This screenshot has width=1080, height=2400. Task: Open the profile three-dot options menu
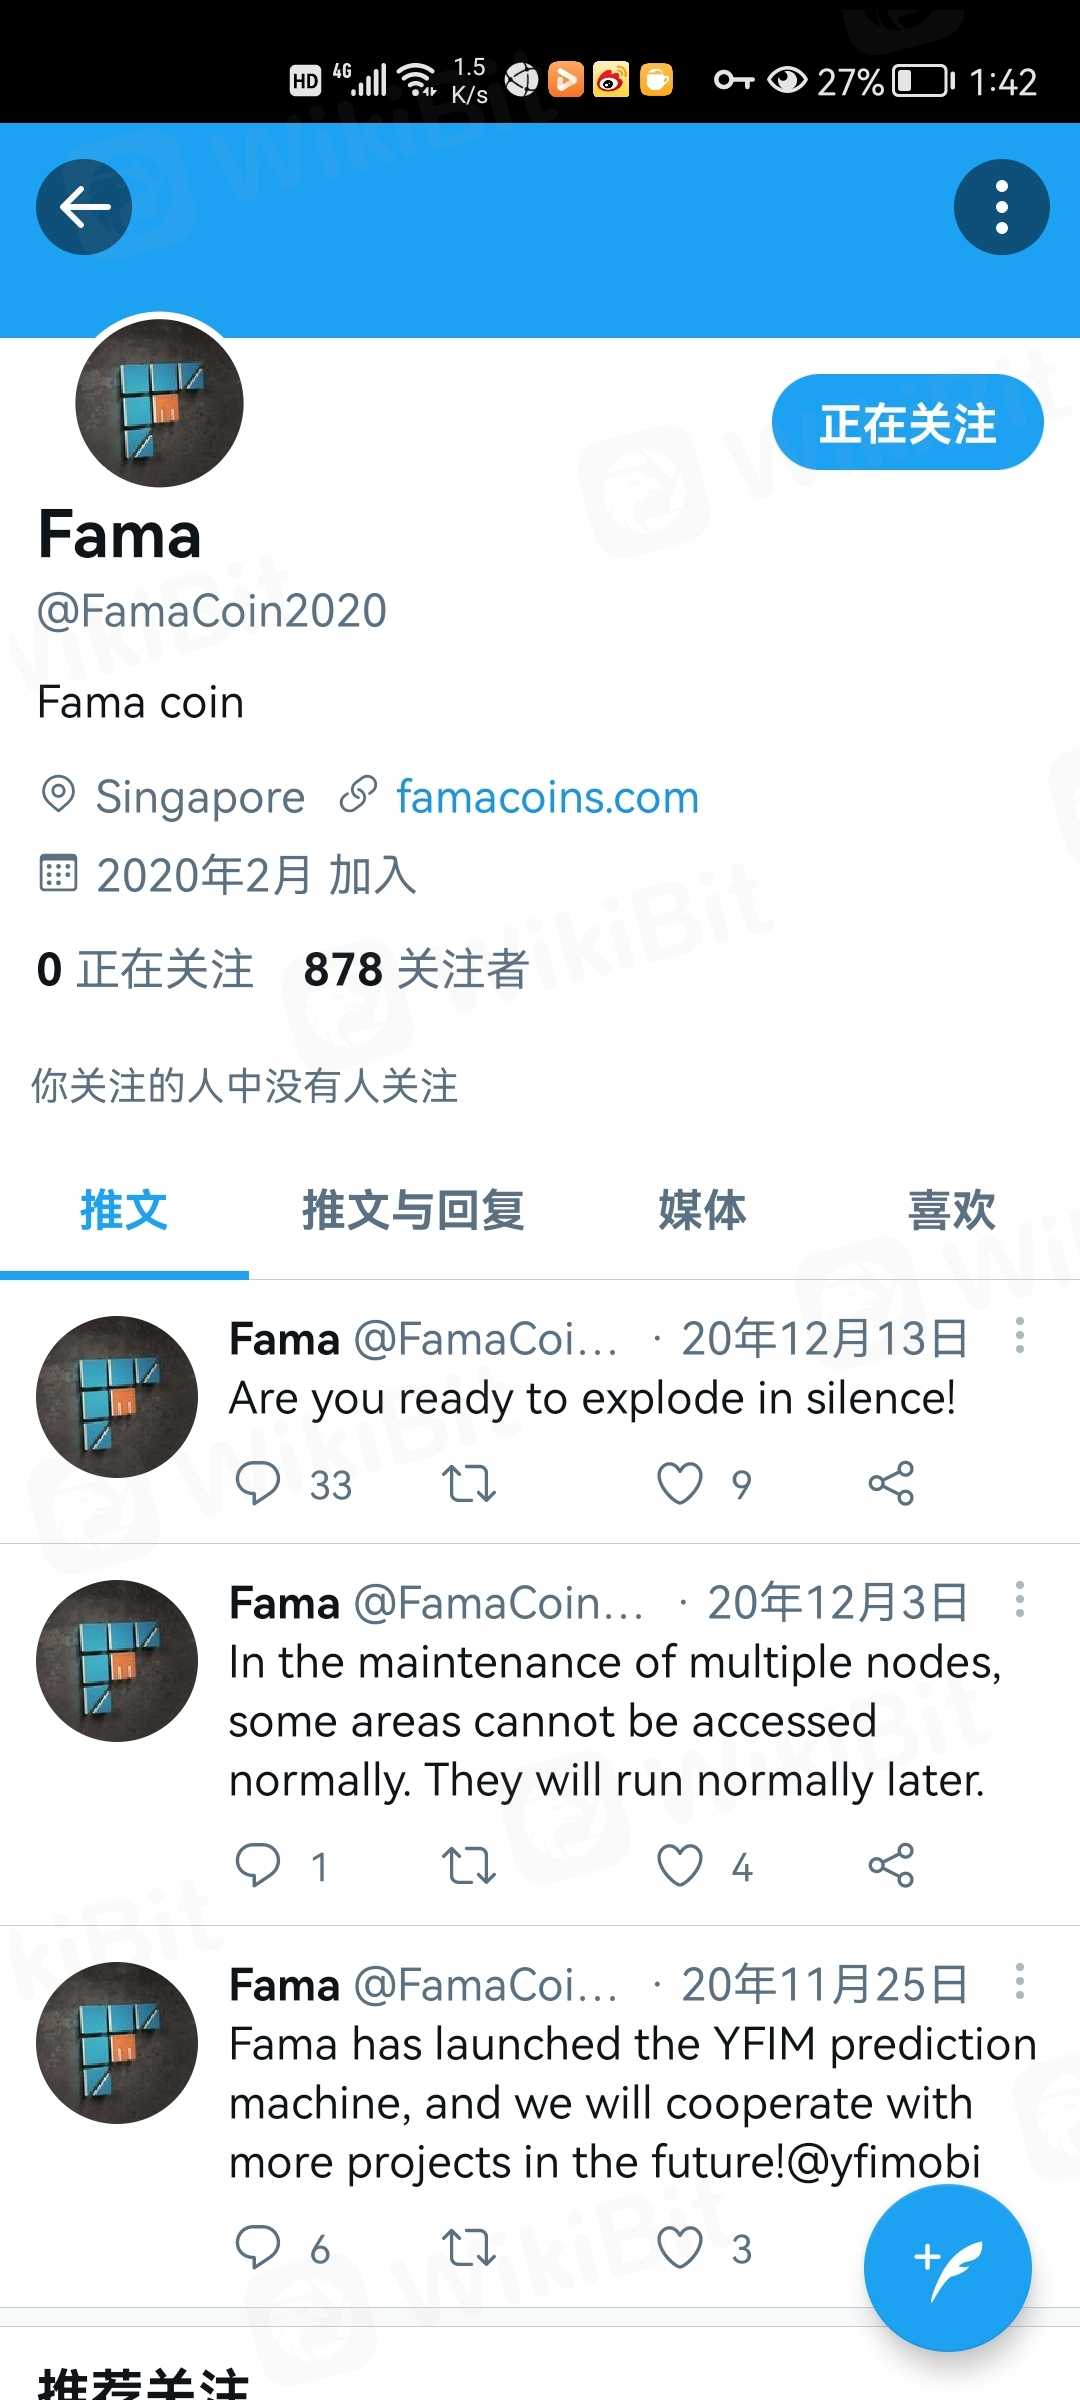[x=1001, y=207]
